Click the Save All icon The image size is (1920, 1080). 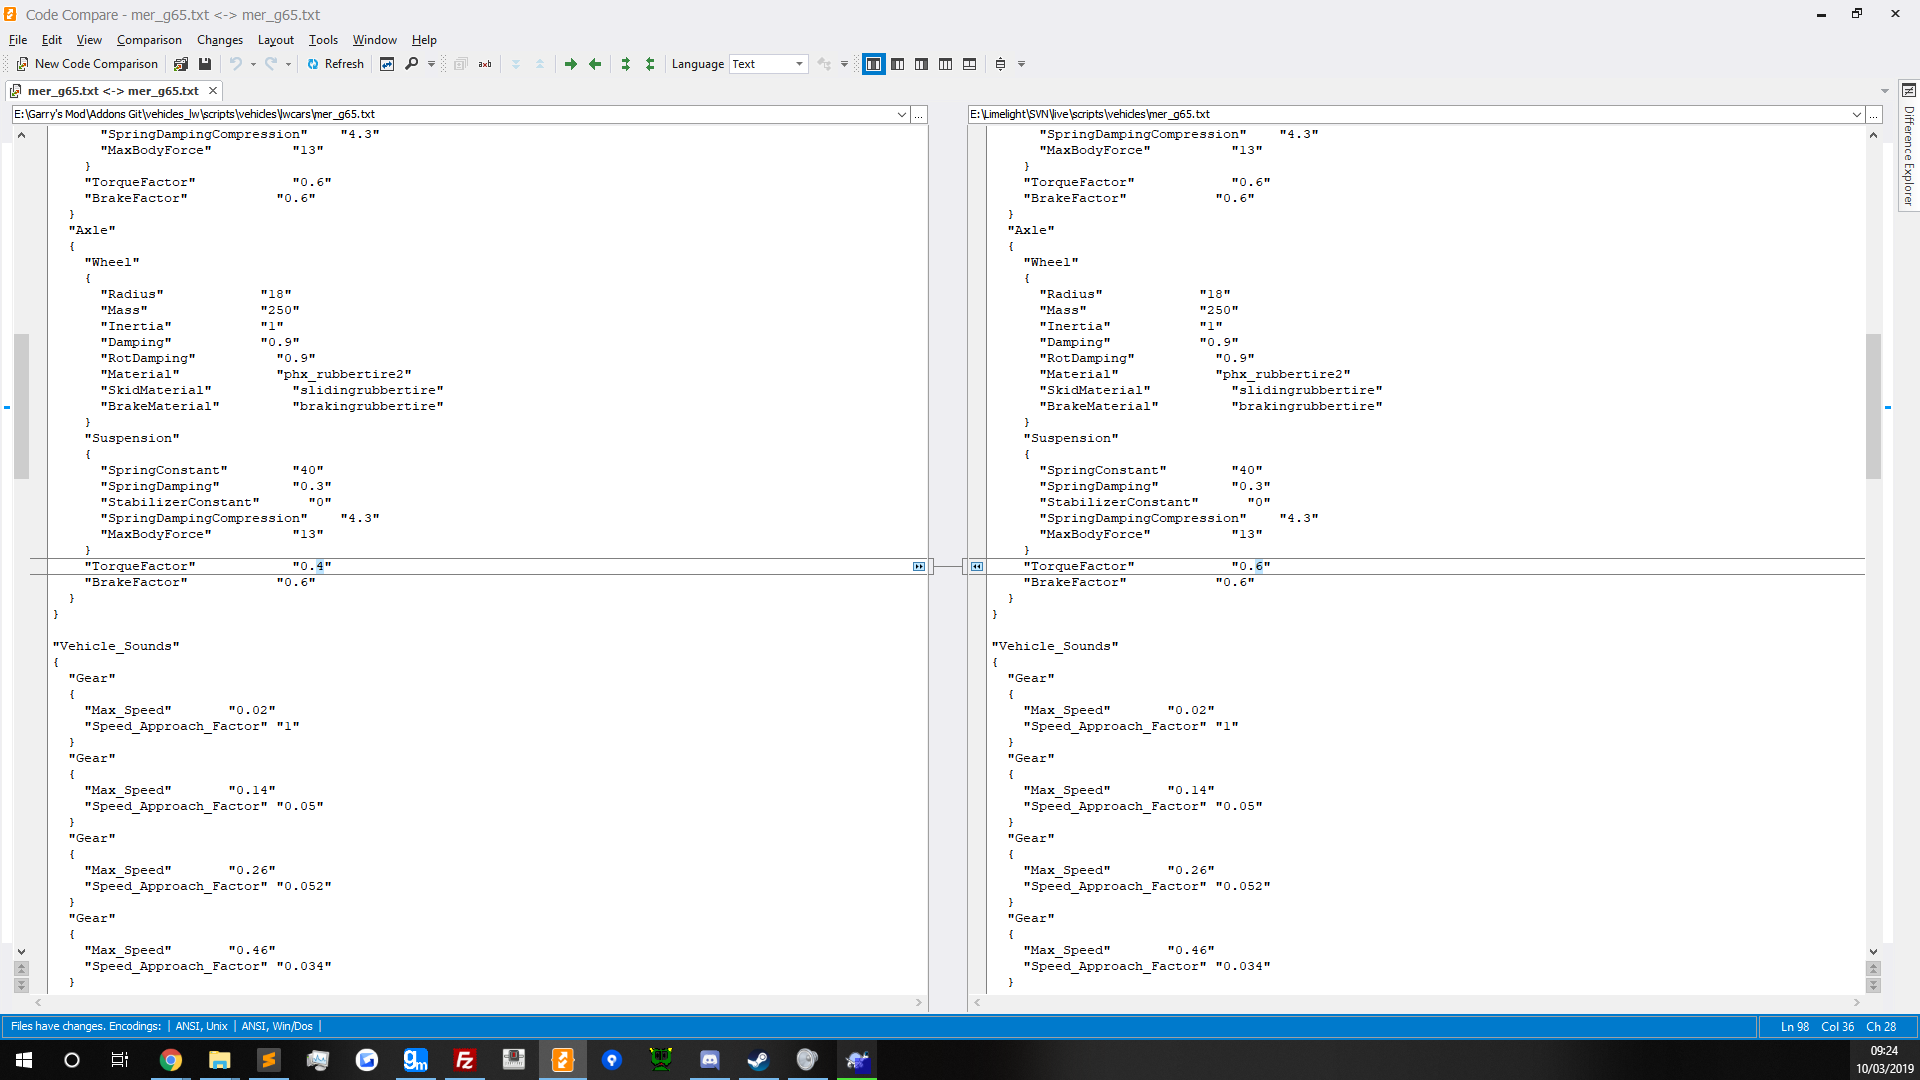pos(181,64)
